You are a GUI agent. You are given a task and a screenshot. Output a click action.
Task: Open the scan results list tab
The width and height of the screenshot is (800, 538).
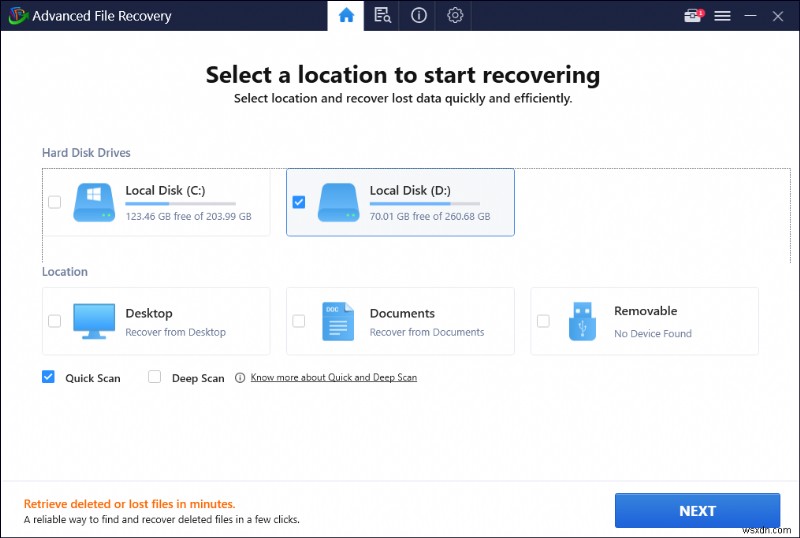point(382,15)
